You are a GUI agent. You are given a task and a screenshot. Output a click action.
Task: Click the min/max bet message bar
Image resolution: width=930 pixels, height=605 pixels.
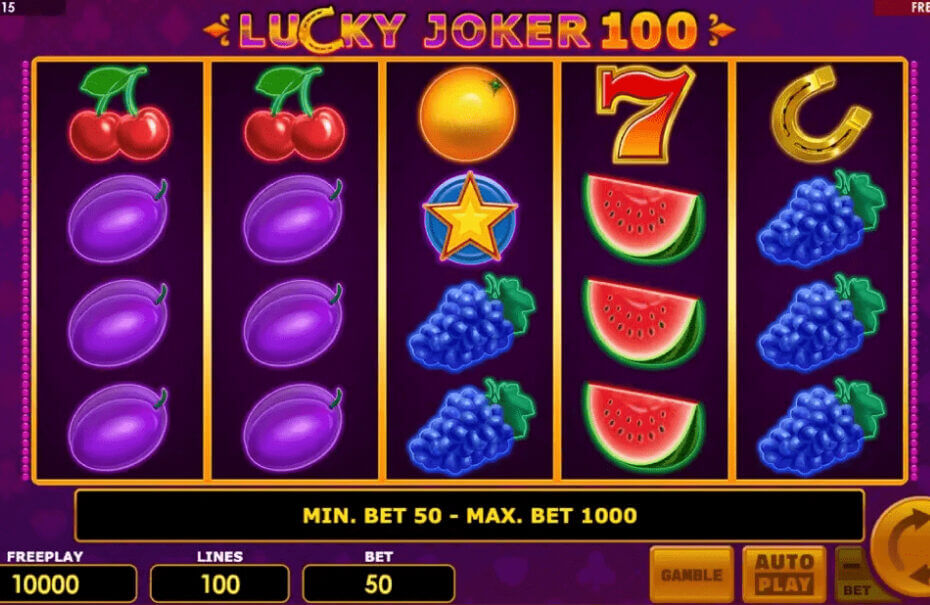(469, 515)
